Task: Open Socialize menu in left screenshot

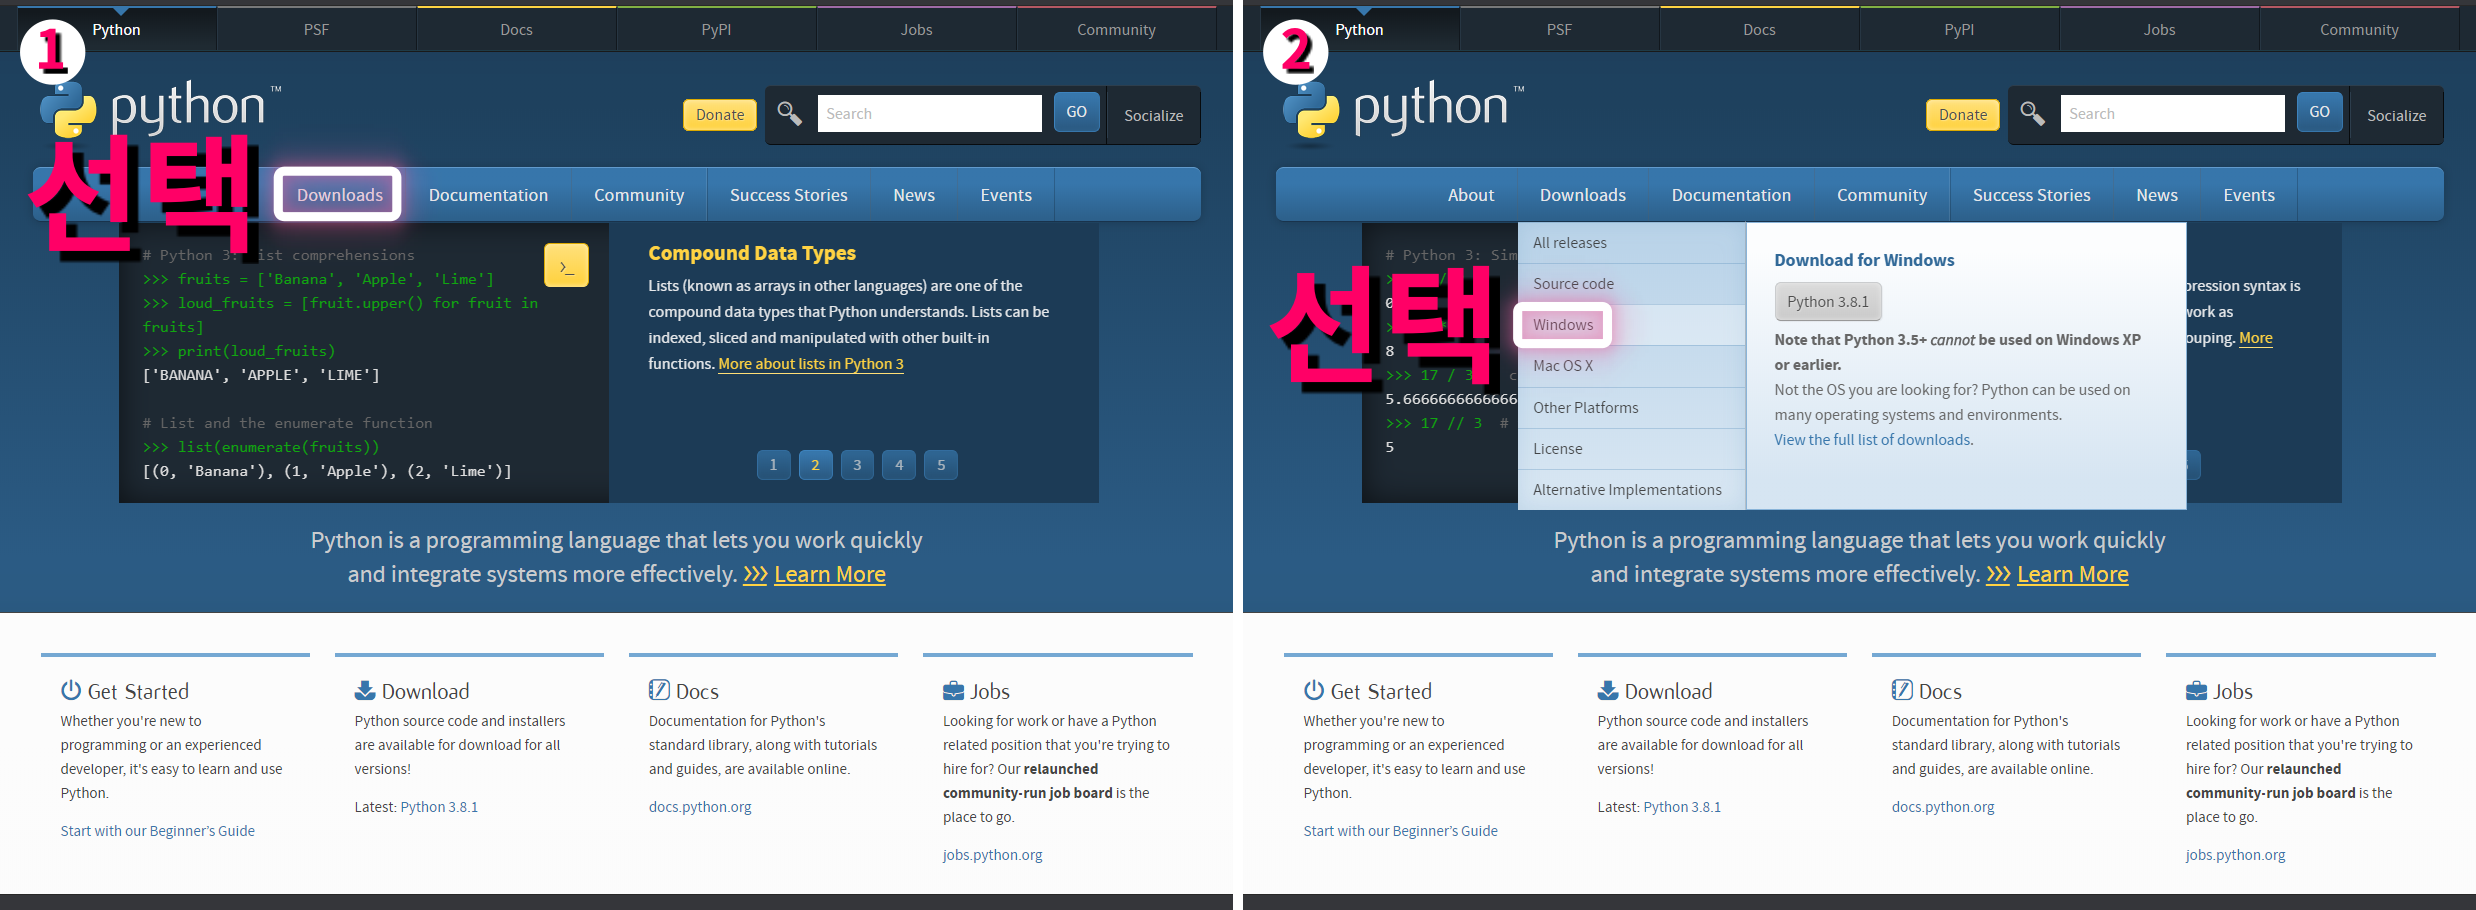Action: (x=1153, y=115)
